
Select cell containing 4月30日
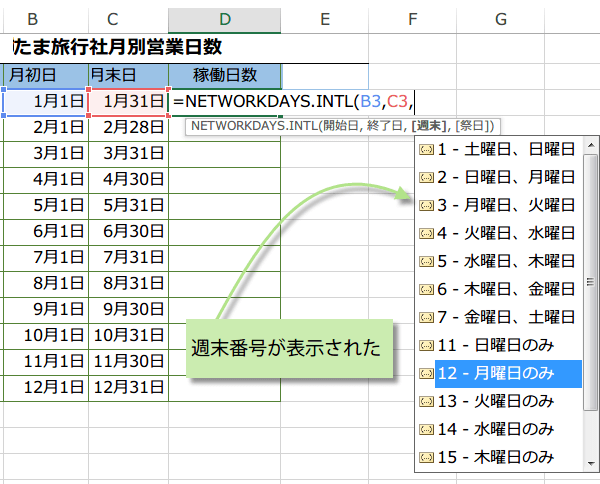pyautogui.click(x=128, y=179)
